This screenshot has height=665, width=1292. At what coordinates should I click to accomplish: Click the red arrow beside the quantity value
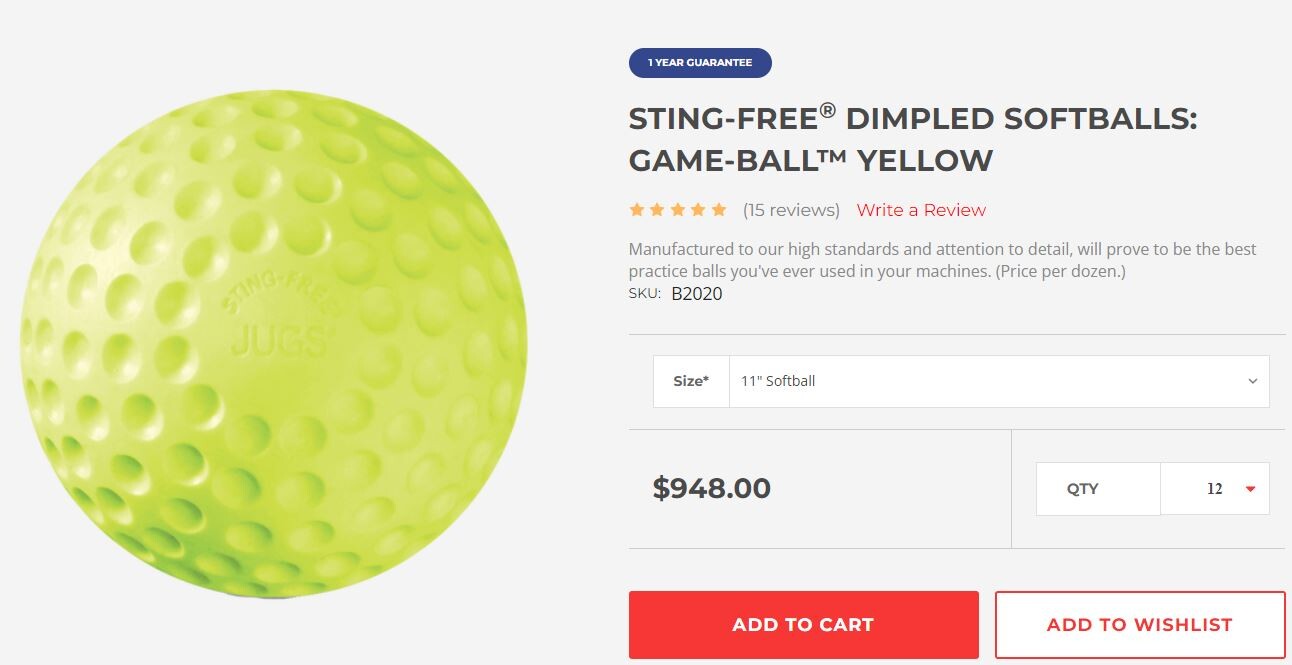[1248, 488]
